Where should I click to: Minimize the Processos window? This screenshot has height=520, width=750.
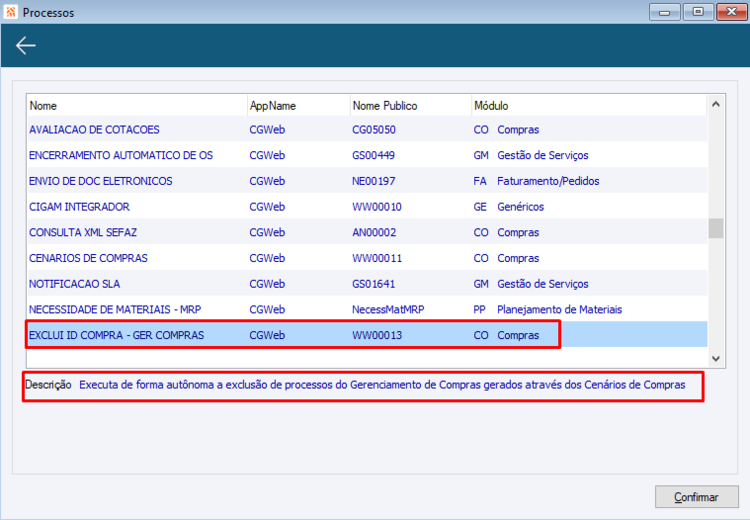664,12
